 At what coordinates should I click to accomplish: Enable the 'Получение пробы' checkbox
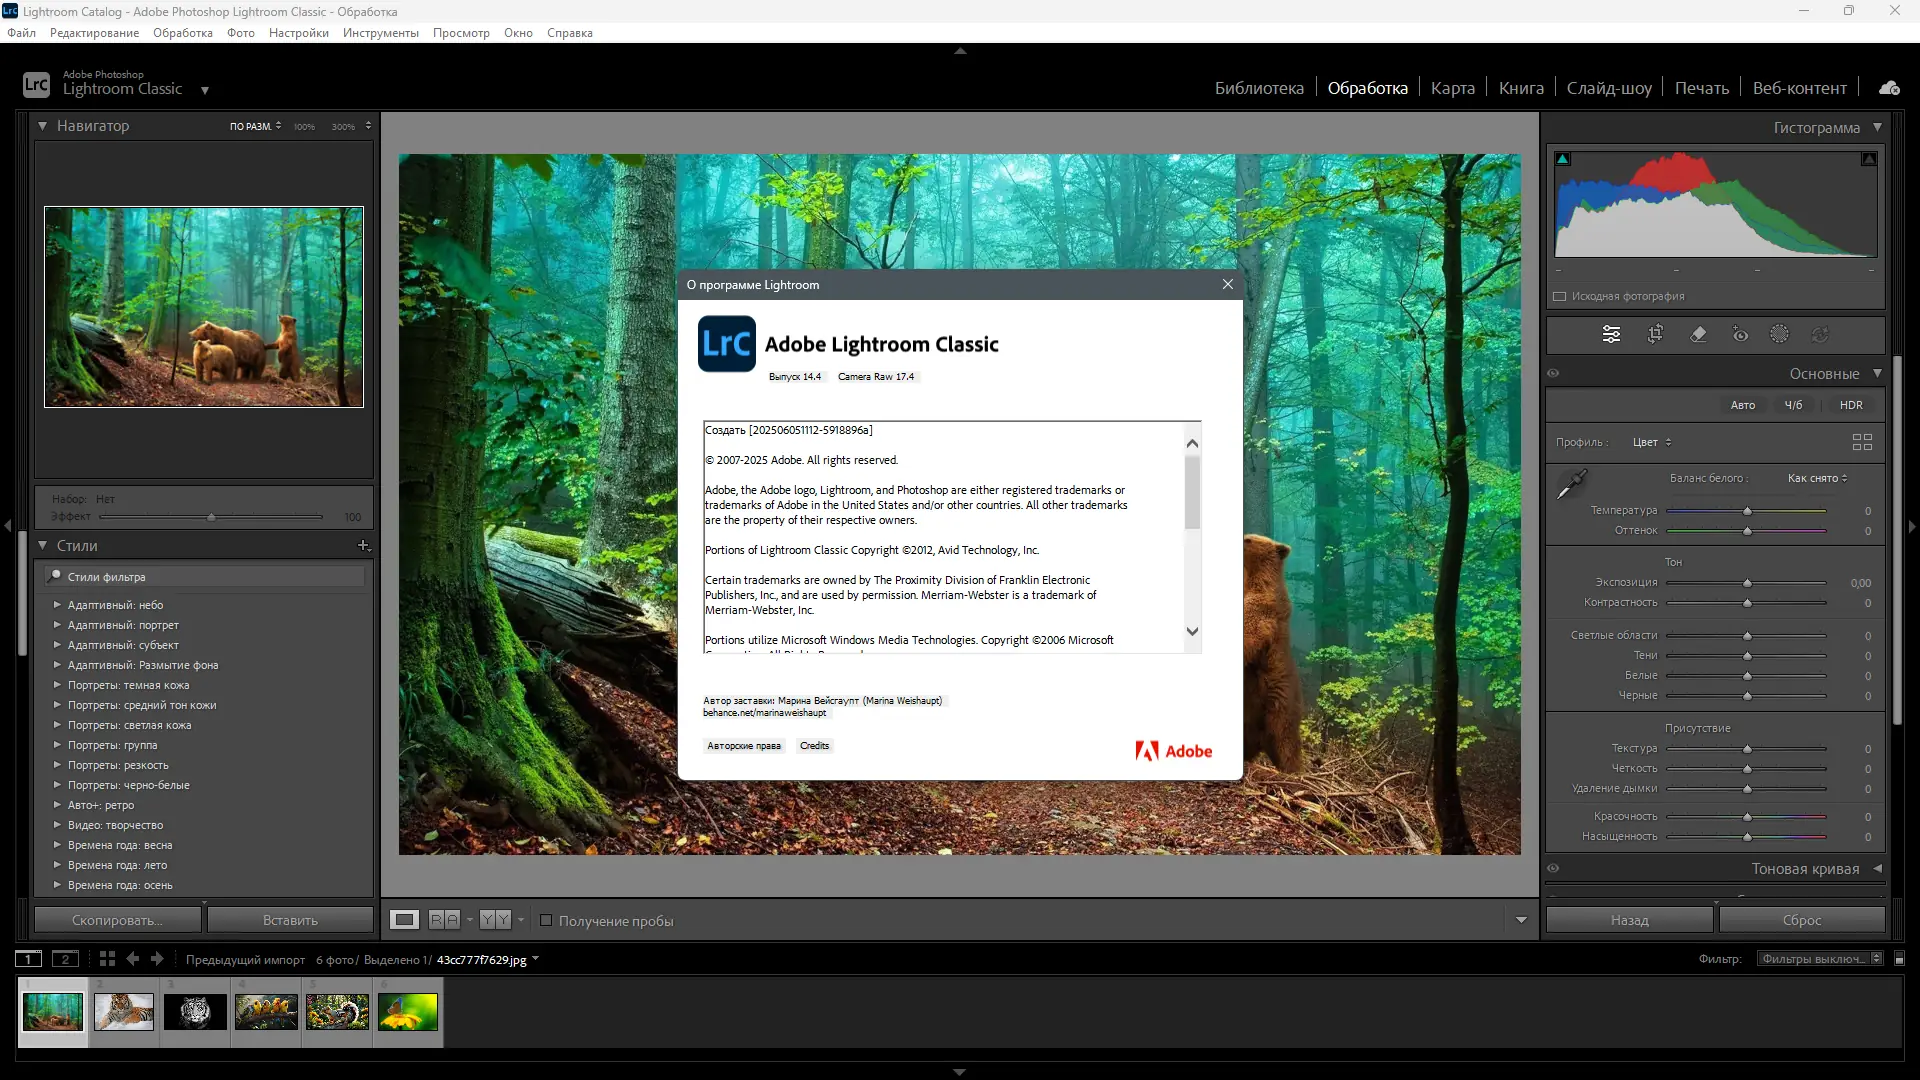click(x=546, y=920)
